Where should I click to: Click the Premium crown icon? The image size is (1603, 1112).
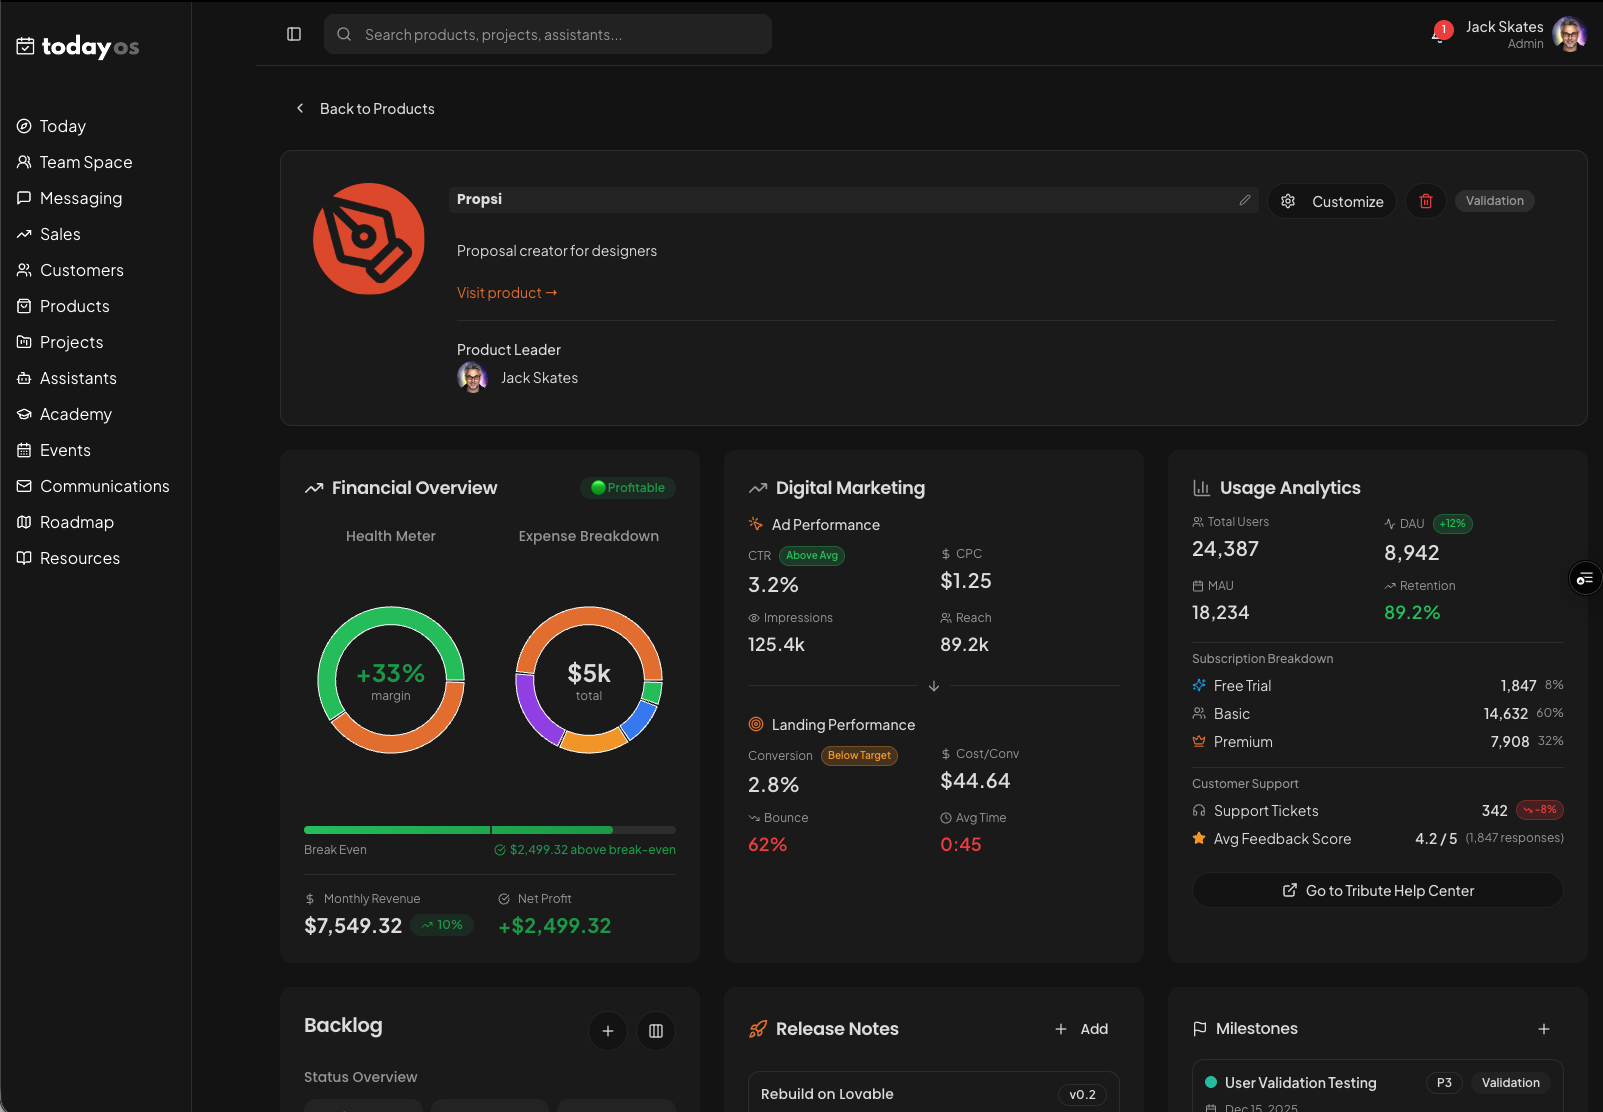[1199, 741]
